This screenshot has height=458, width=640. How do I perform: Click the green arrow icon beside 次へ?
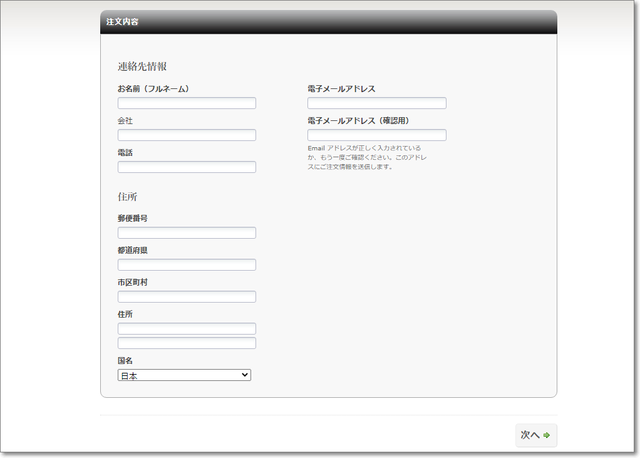(547, 435)
